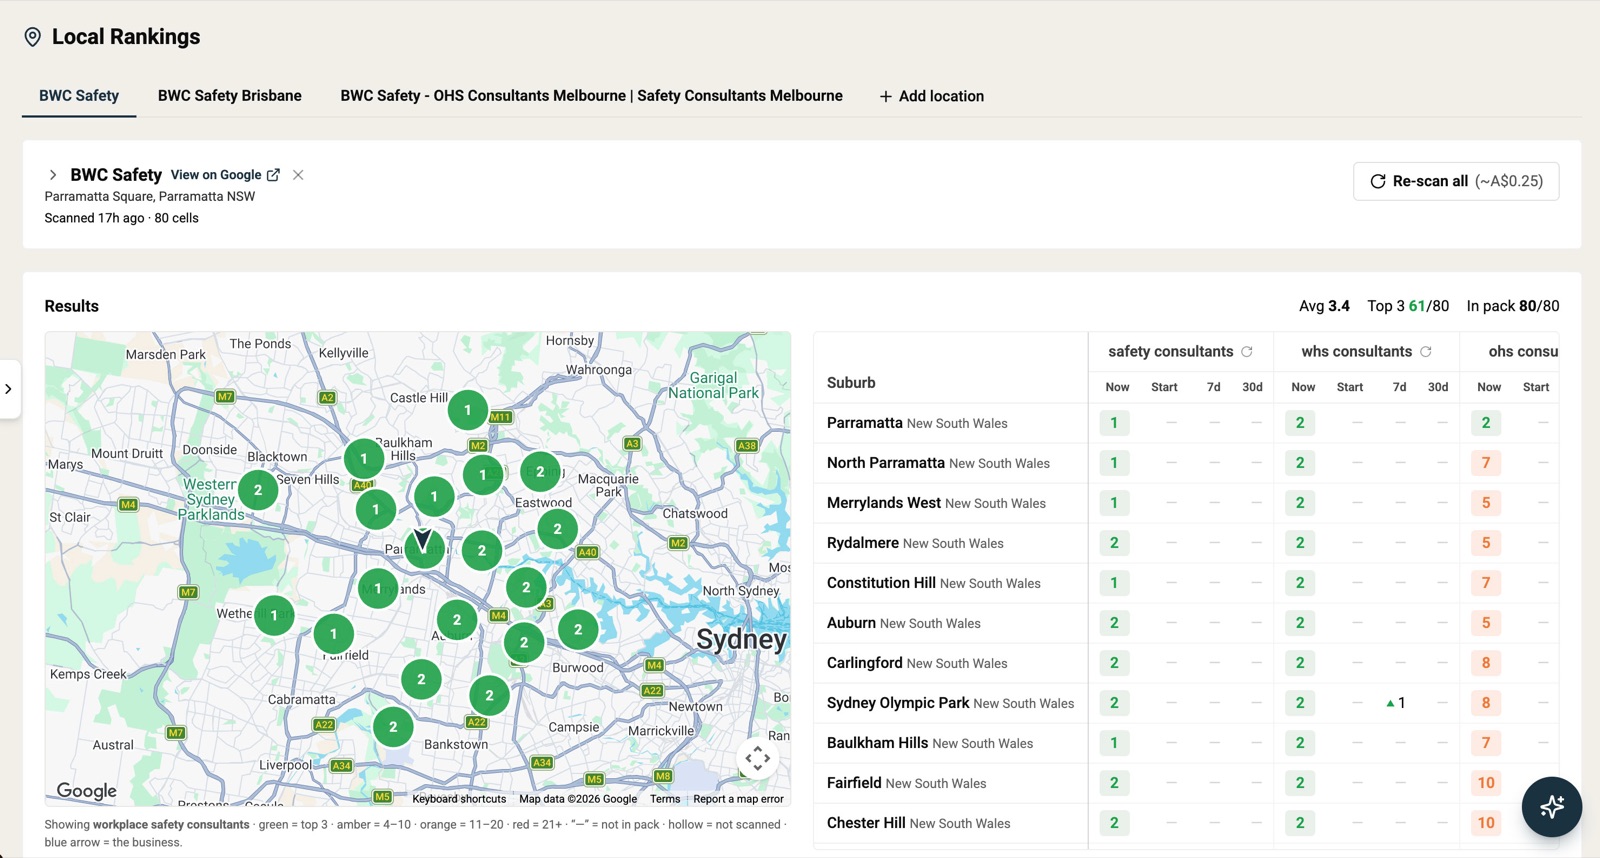Click the rank 1 marker above Fairfield
1600x858 pixels.
point(334,633)
